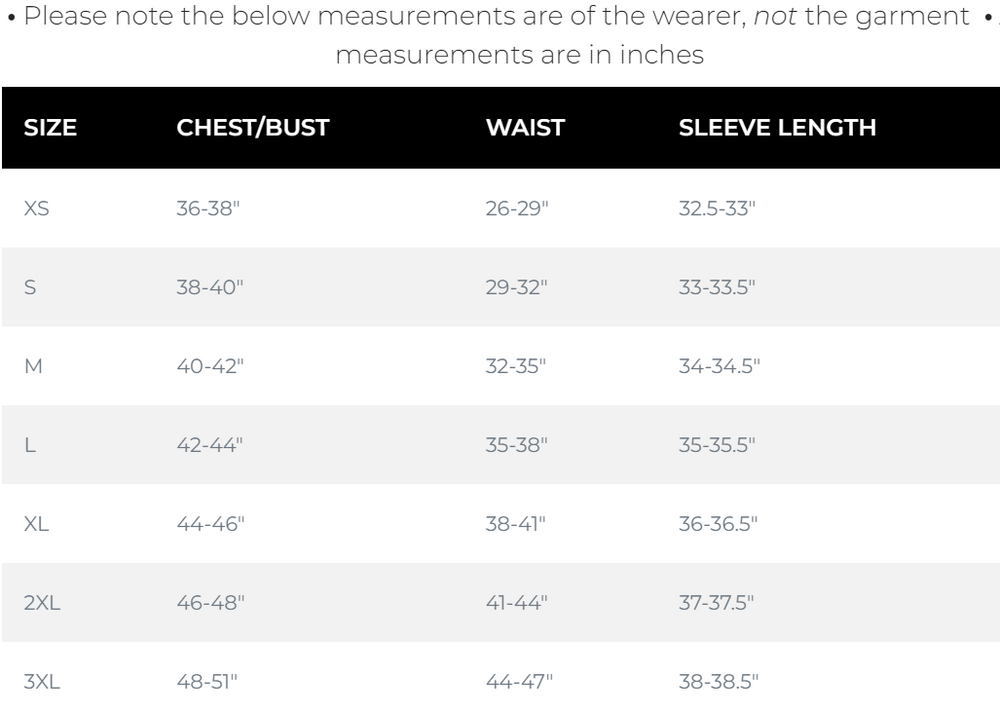Viewport: 1000px width, 717px height.
Task: Select the L size row label
Action: (x=30, y=445)
